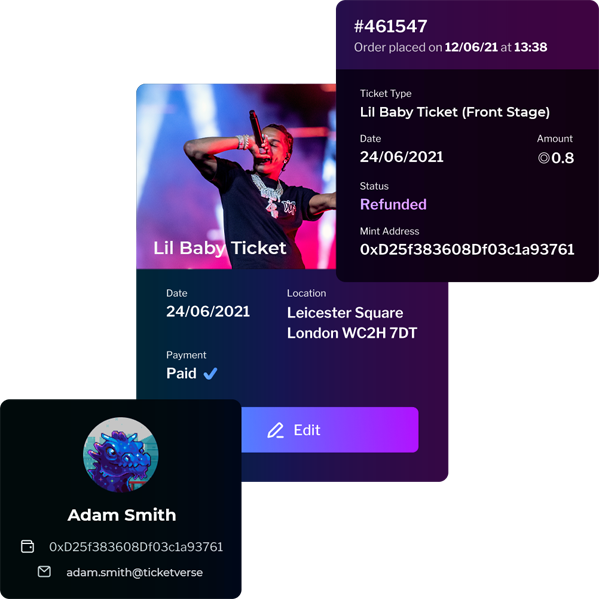Image resolution: width=600 pixels, height=600 pixels.
Task: Click the Refunded status text
Action: tap(393, 204)
